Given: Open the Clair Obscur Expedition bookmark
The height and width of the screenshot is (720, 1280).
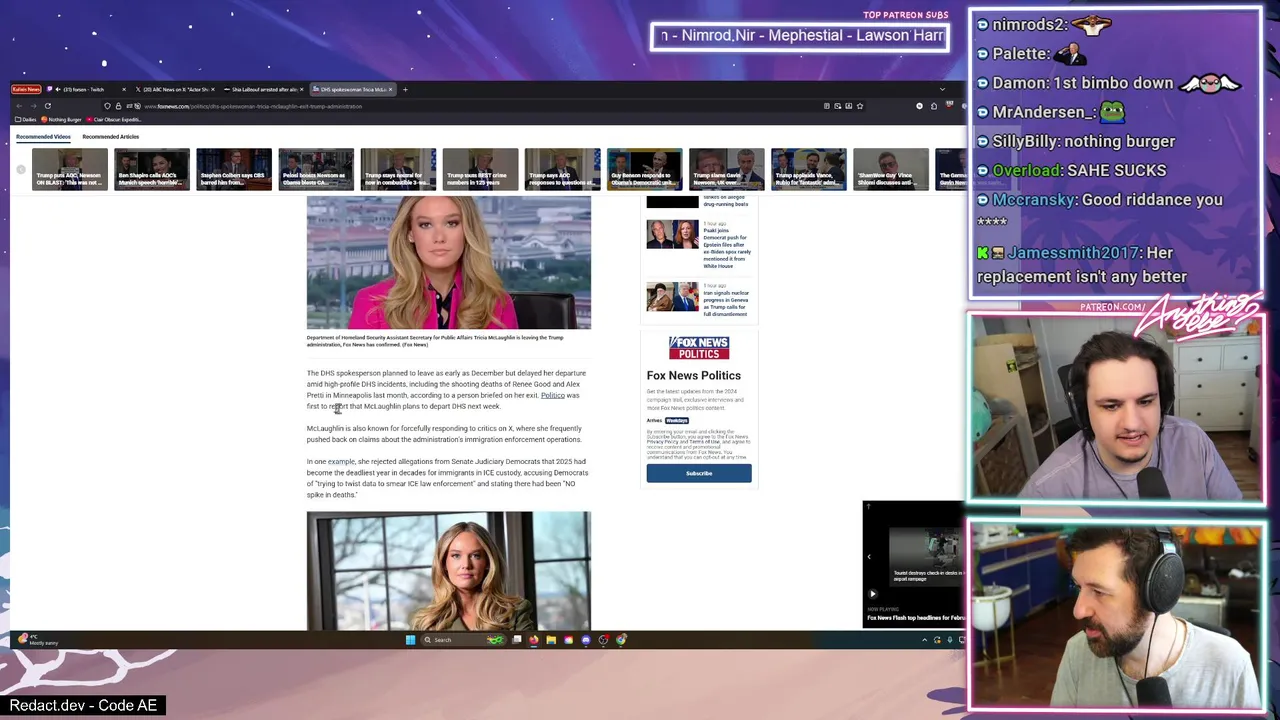Looking at the screenshot, I should [114, 119].
